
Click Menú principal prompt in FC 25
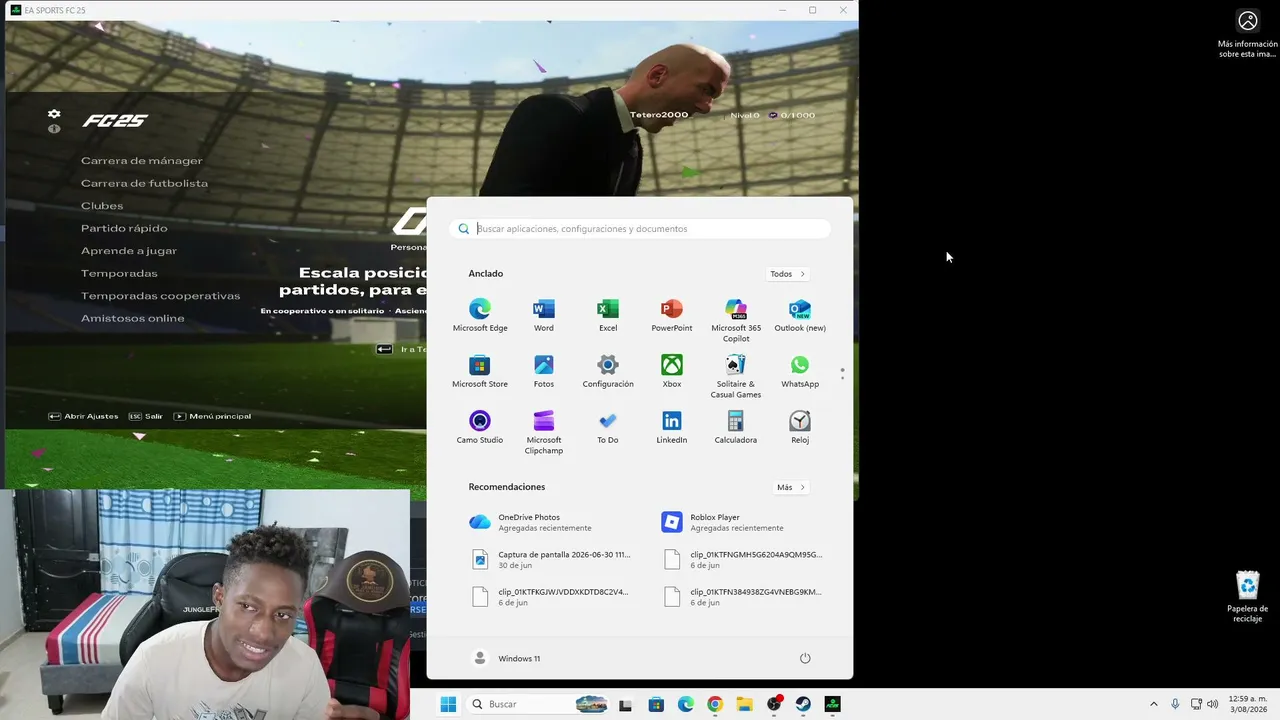tap(212, 416)
